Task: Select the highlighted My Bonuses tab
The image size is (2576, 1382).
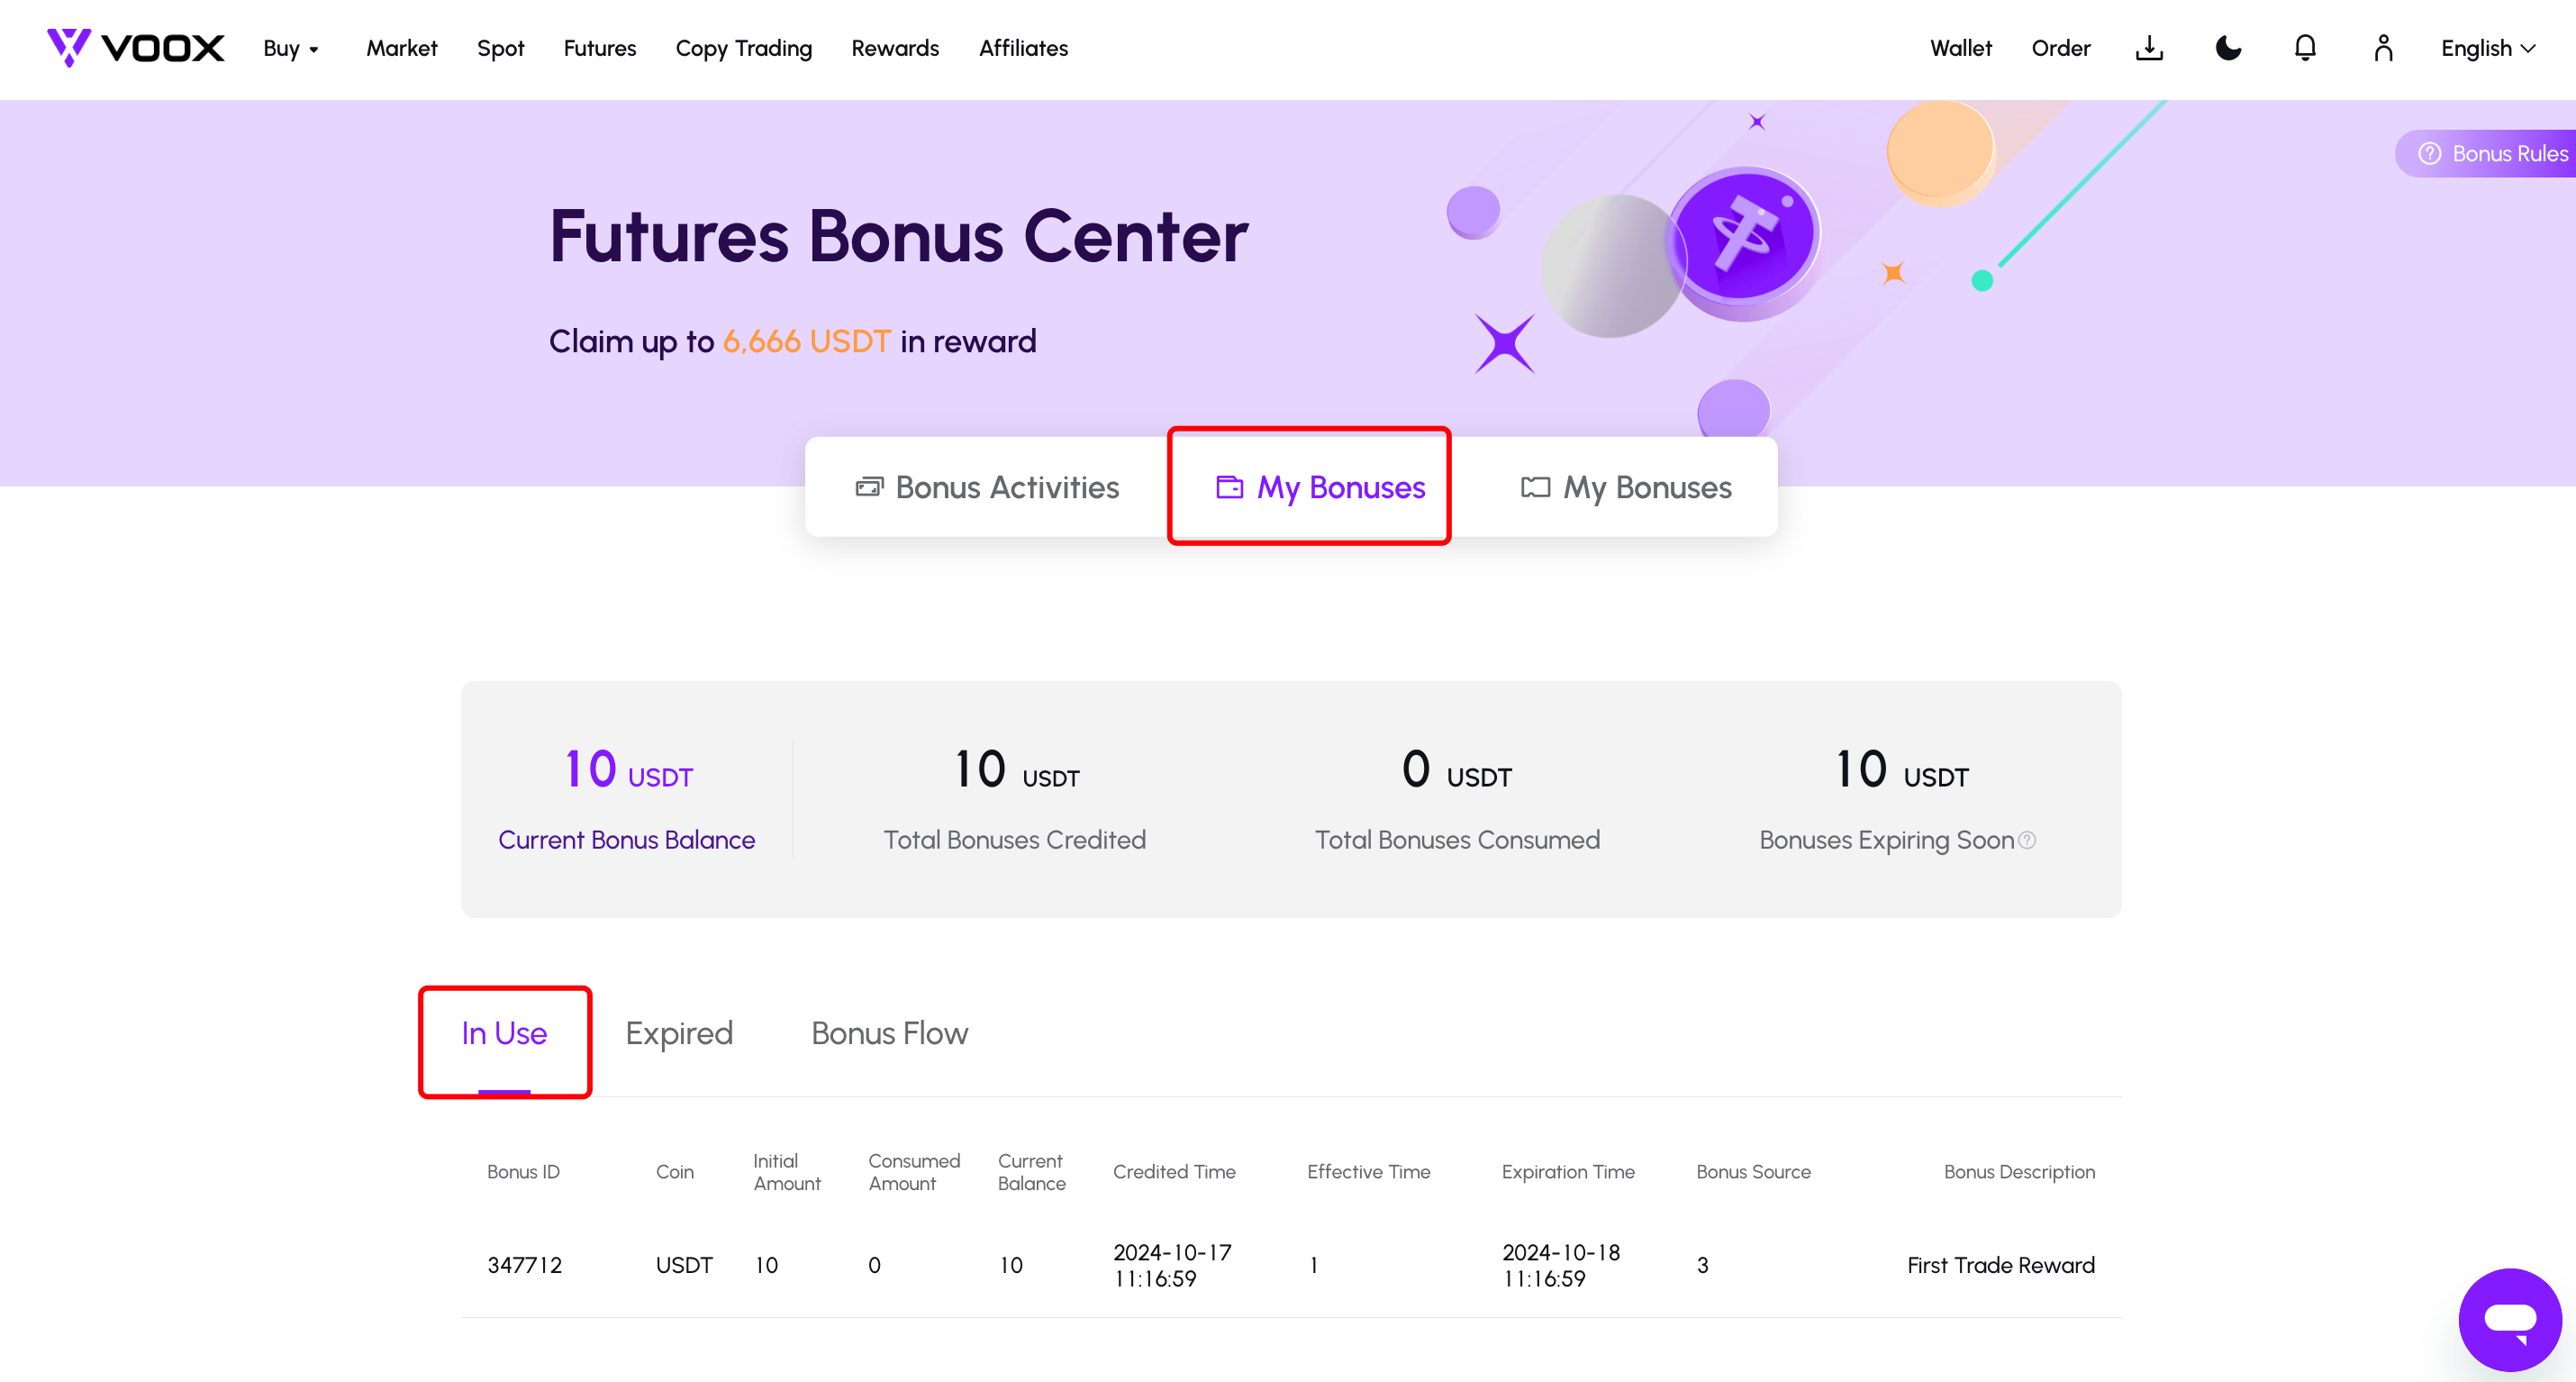Action: 1320,487
